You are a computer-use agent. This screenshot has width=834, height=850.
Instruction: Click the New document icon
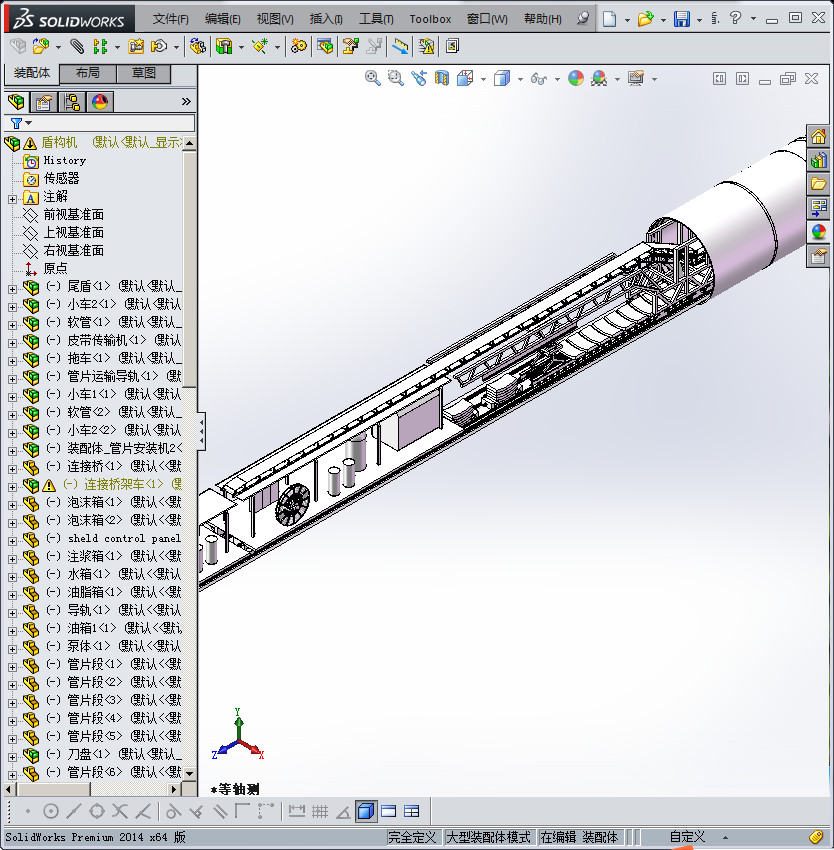(610, 19)
